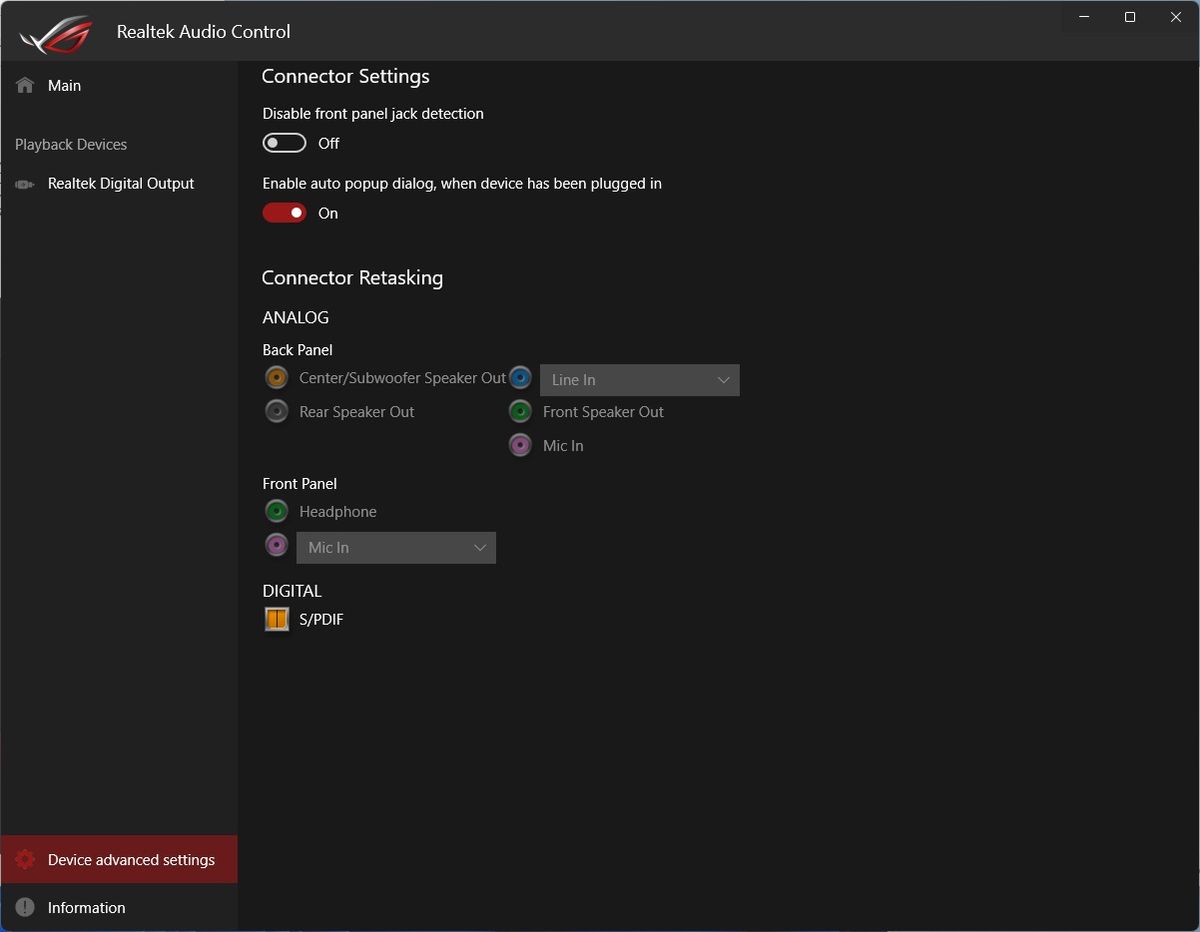Click the Front Speaker Out label

coord(603,412)
